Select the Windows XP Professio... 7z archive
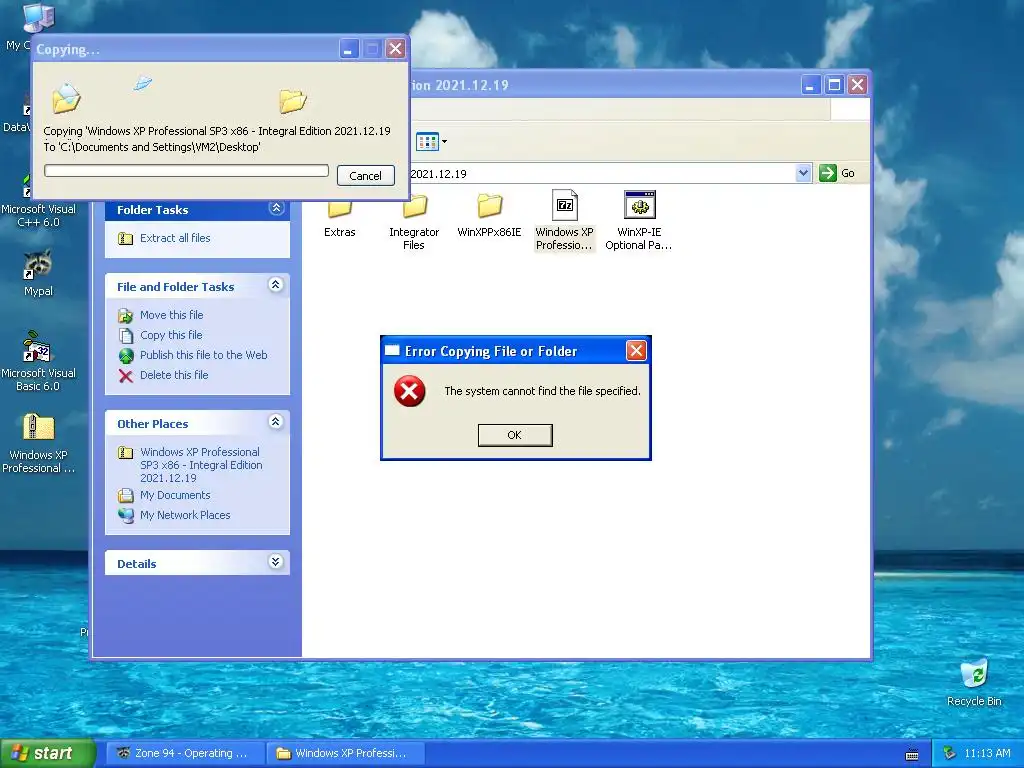Viewport: 1024px width, 768px height. [564, 221]
